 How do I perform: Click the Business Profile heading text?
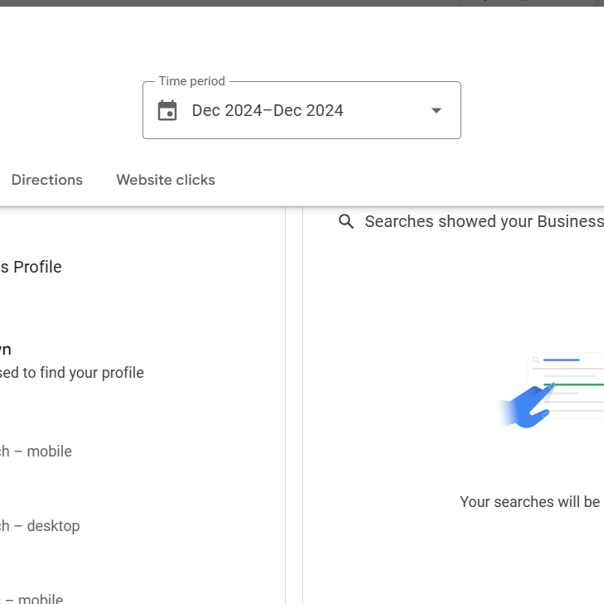[31, 267]
